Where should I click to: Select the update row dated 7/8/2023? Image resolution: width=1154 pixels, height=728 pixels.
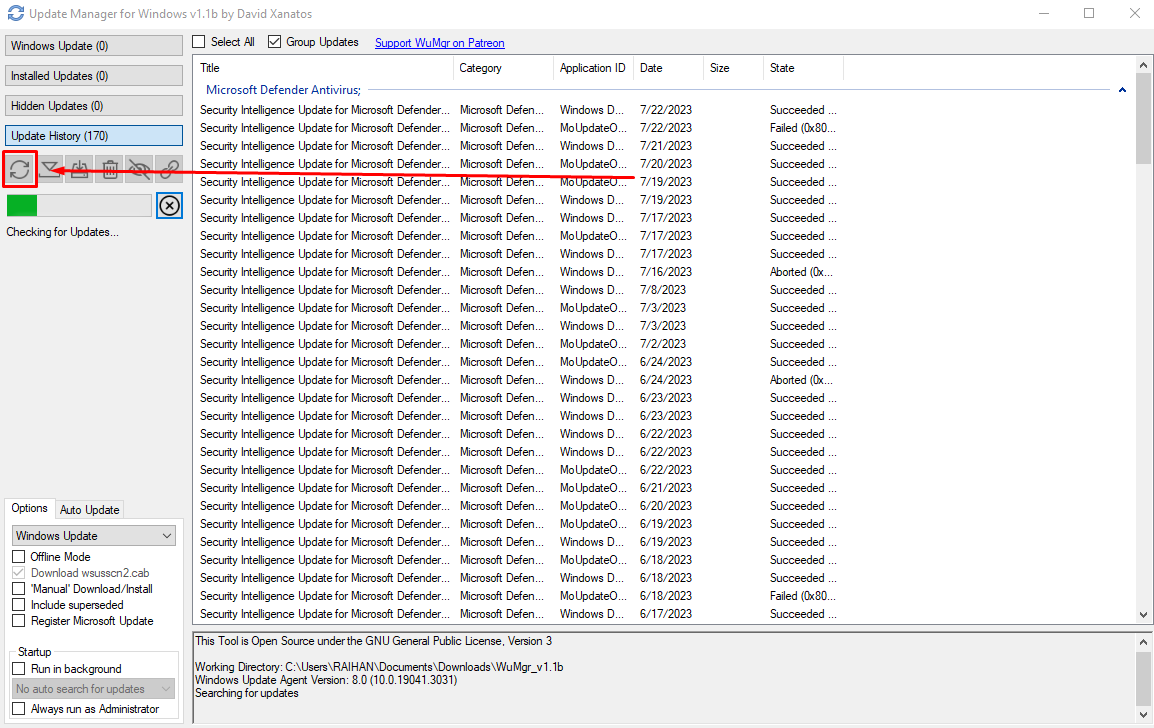tap(518, 290)
